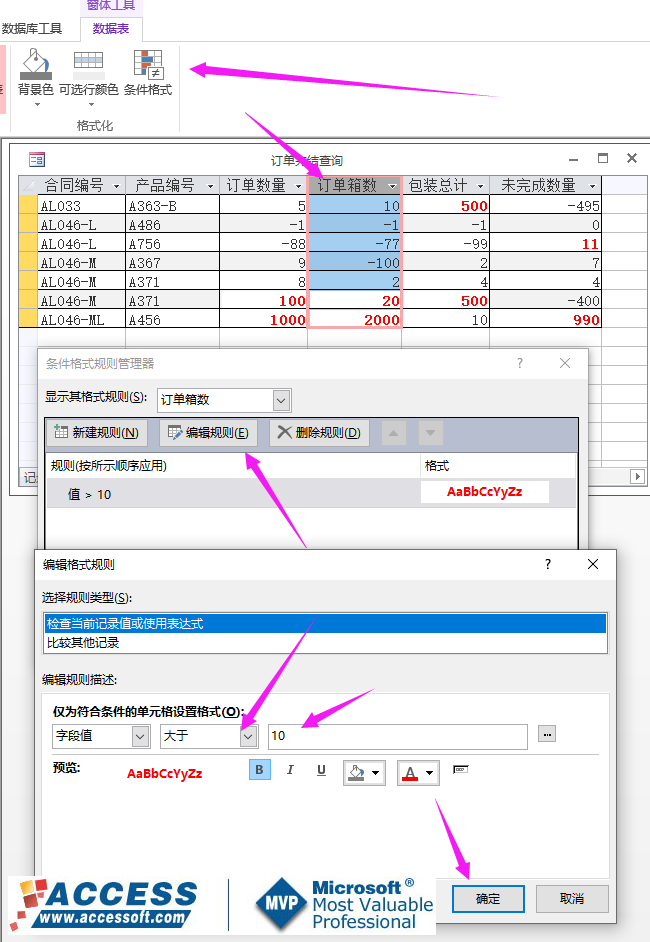650x942 pixels.
Task: Click the 新建规则 button
Action: tap(97, 433)
